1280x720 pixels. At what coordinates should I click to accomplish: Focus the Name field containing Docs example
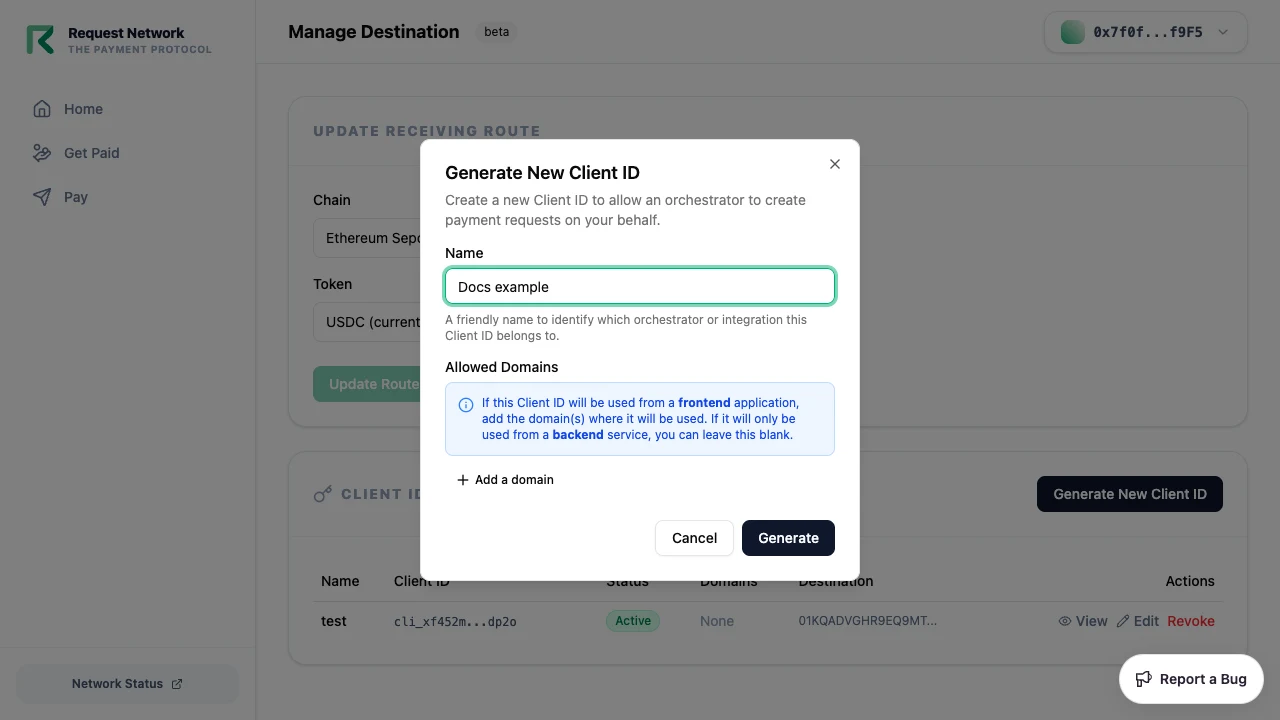(640, 286)
